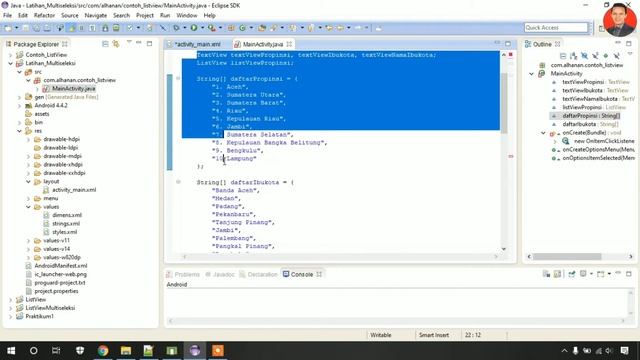Collapse MainActivity in Outline
Viewport: 640px width, 360px height.
pyautogui.click(x=531, y=74)
